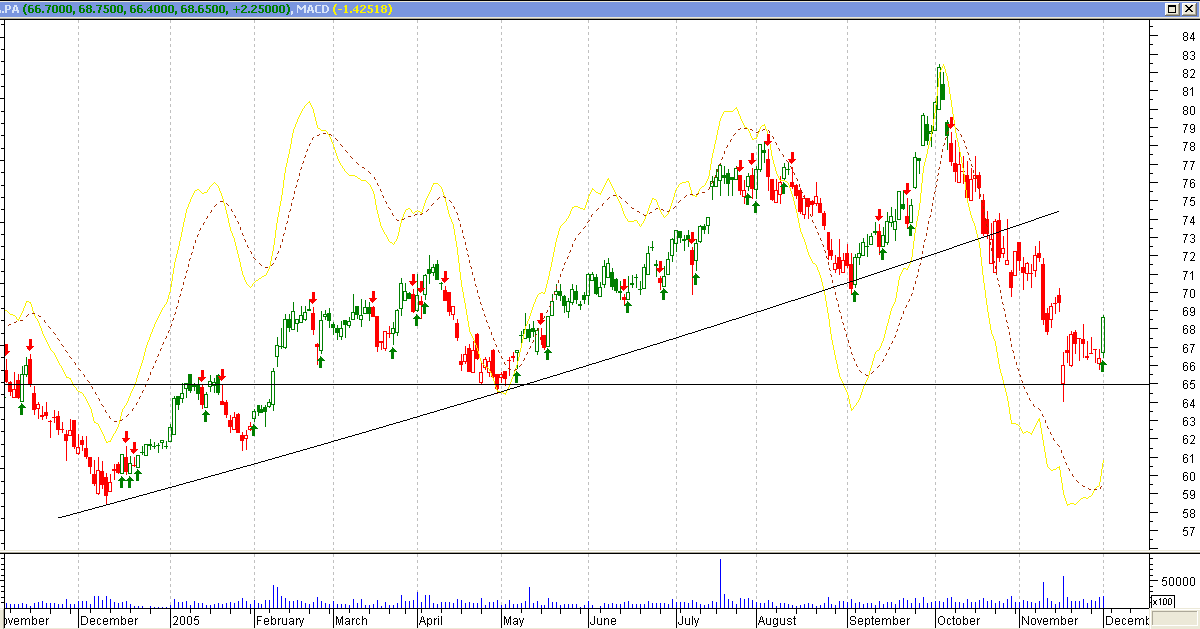Click the 57 price axis label
The width and height of the screenshot is (1200, 629).
[1188, 532]
